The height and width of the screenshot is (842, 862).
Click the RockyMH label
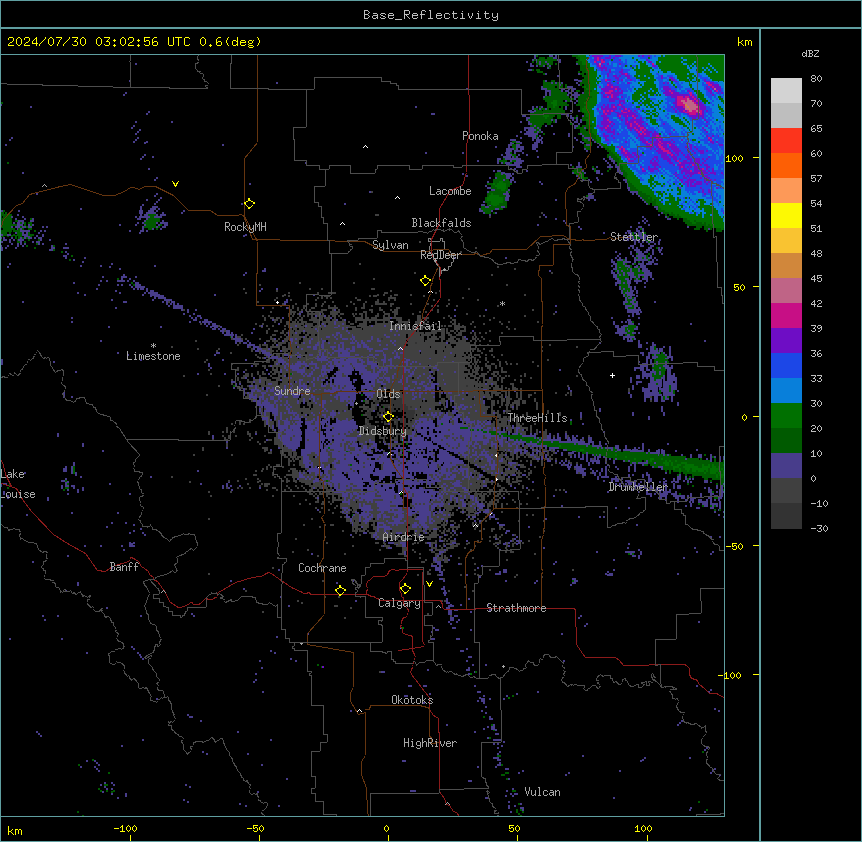coord(245,227)
